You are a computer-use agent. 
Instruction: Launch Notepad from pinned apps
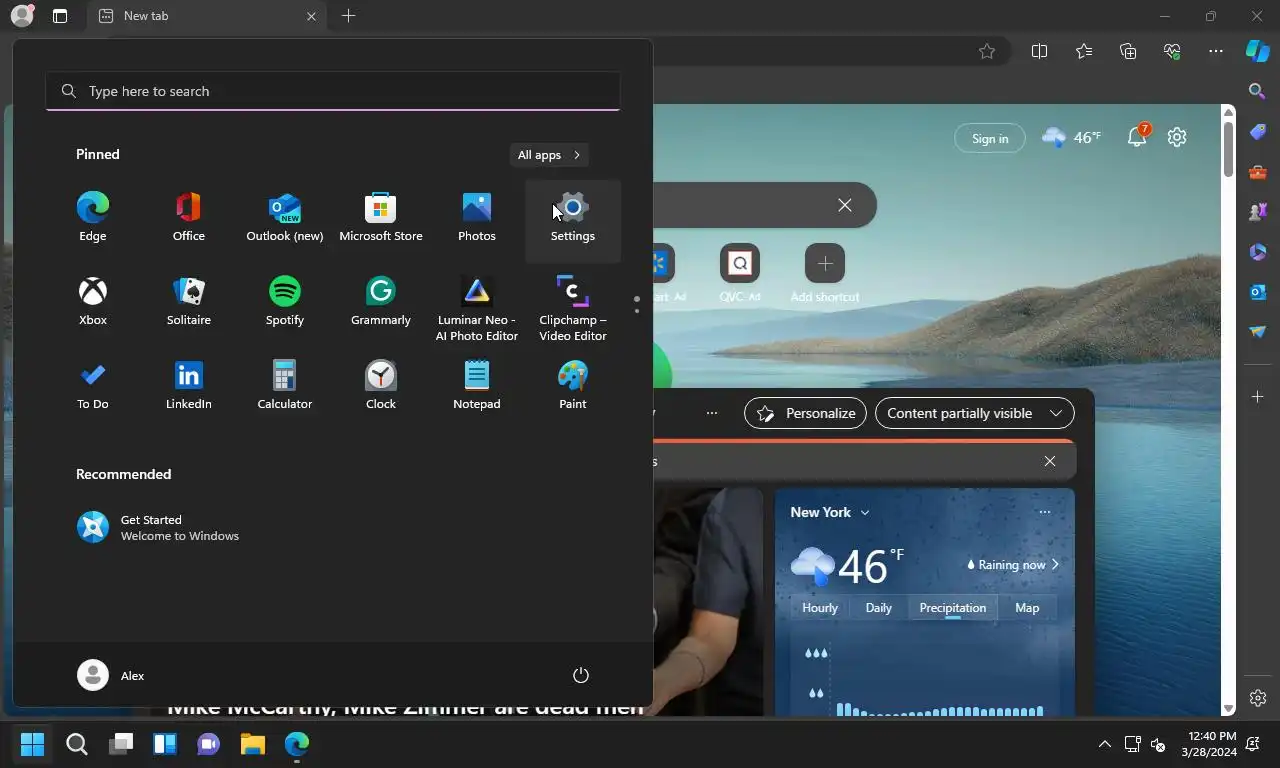[x=477, y=387]
